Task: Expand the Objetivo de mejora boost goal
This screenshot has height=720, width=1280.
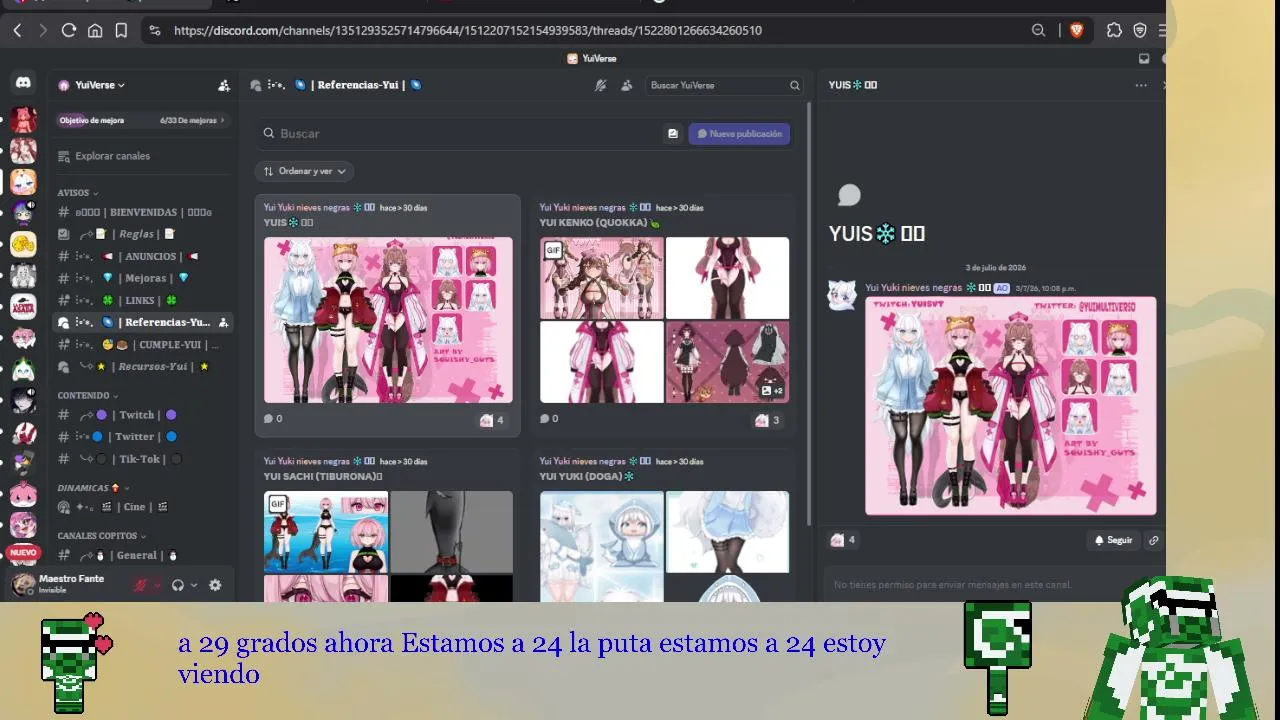Action: pos(141,120)
